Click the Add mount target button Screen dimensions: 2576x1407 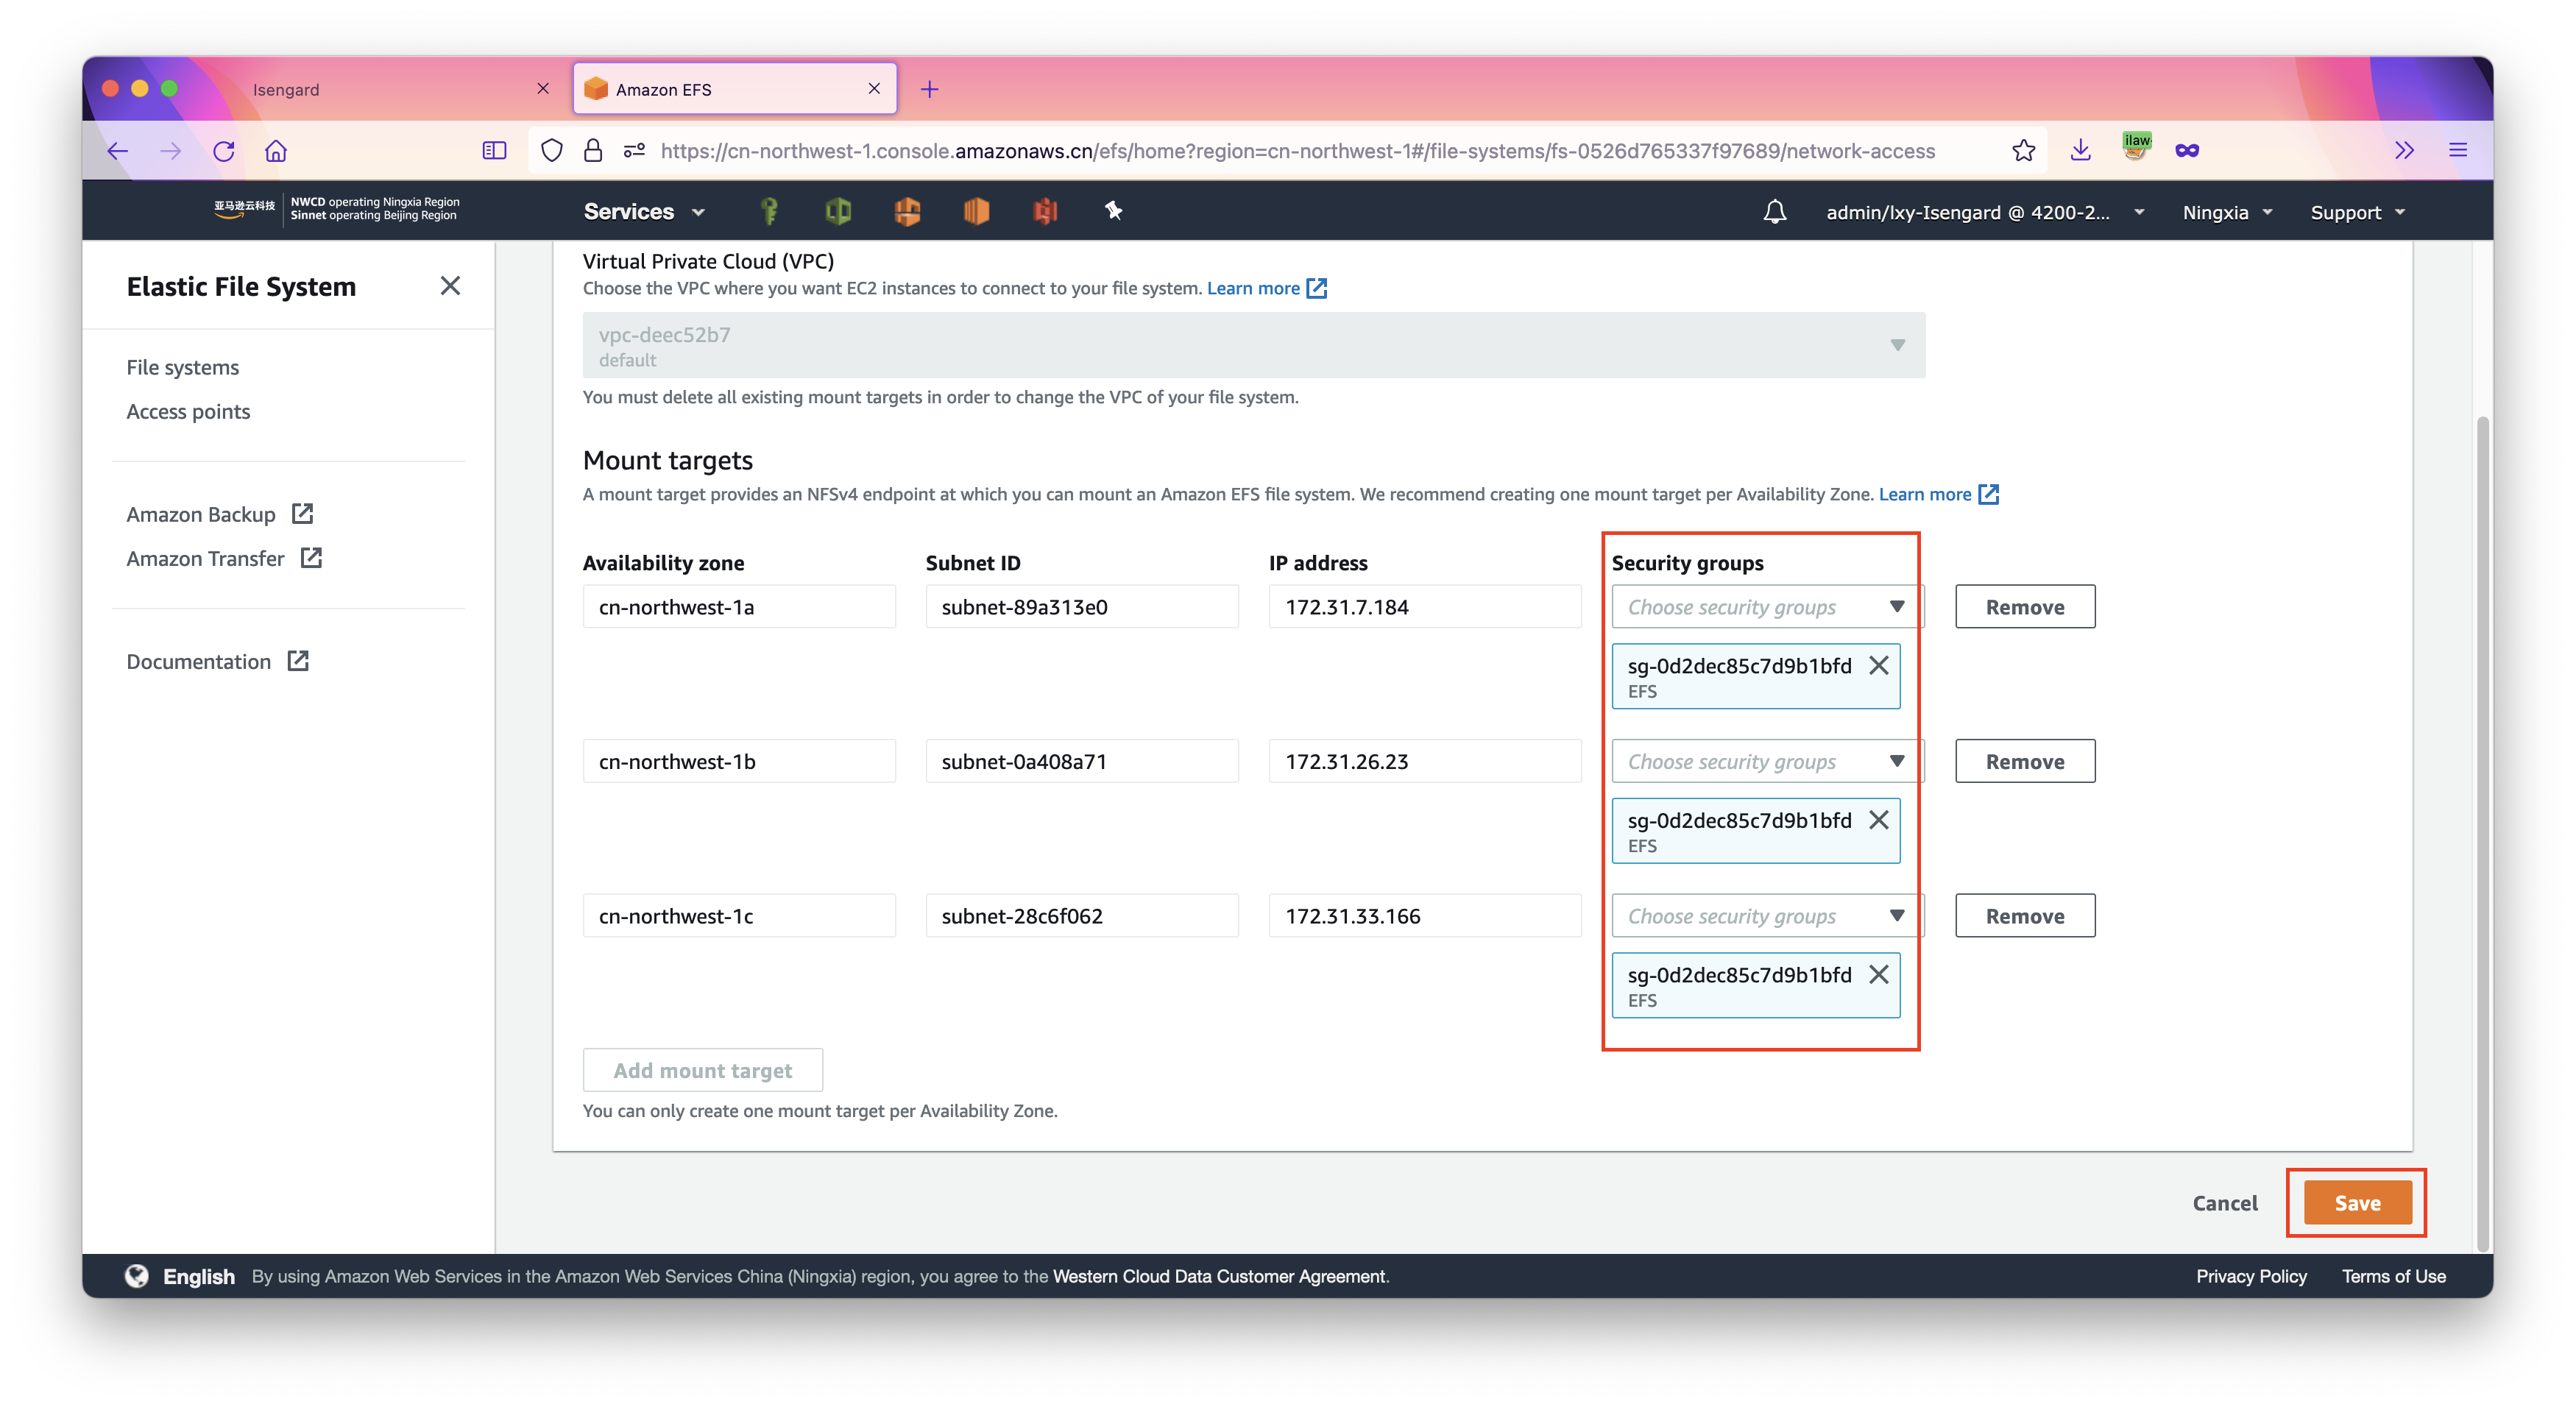(x=703, y=1070)
